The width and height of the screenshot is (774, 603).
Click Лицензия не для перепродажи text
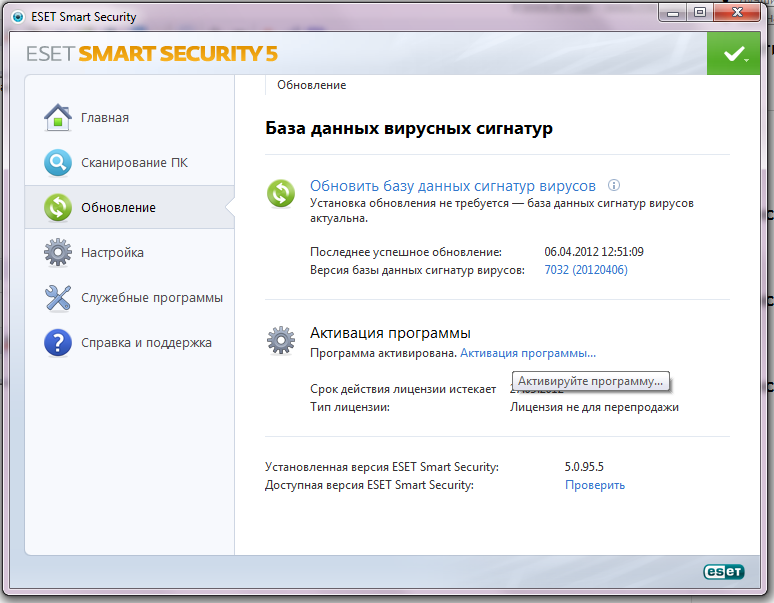(x=594, y=407)
